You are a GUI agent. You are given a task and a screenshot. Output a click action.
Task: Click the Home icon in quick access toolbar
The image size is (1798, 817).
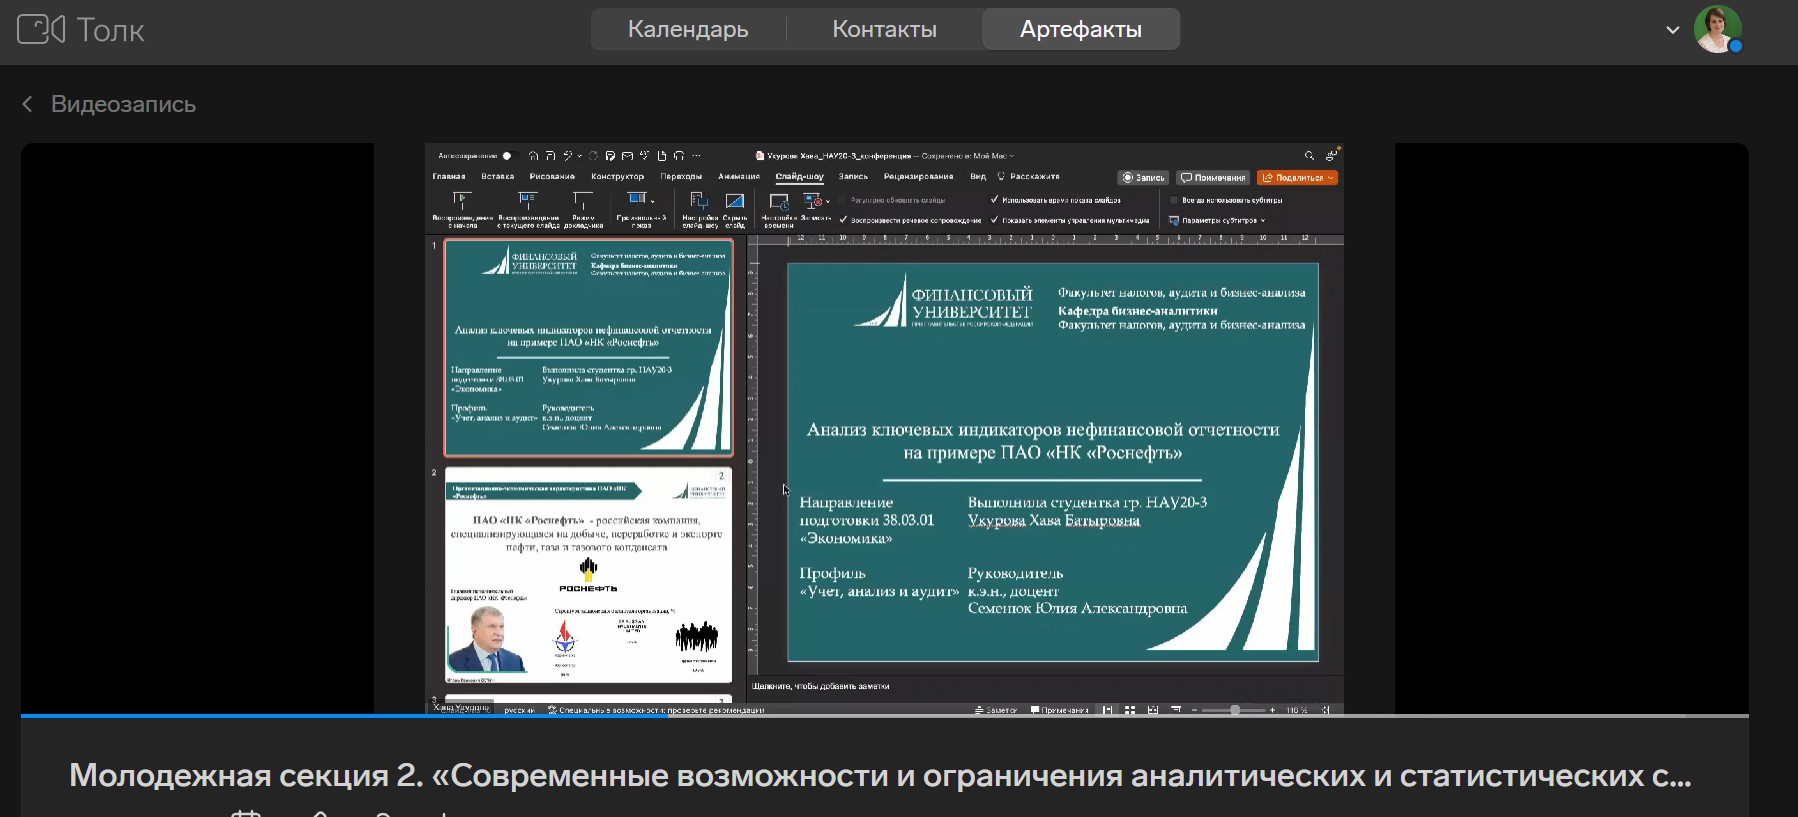click(x=534, y=156)
